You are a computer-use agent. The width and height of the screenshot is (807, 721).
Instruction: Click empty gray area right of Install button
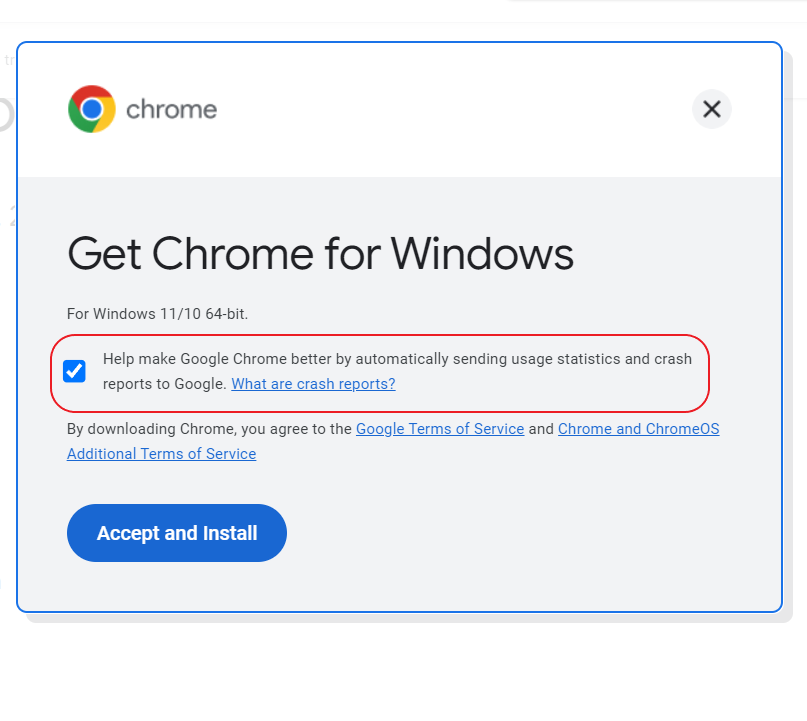pyautogui.click(x=515, y=533)
